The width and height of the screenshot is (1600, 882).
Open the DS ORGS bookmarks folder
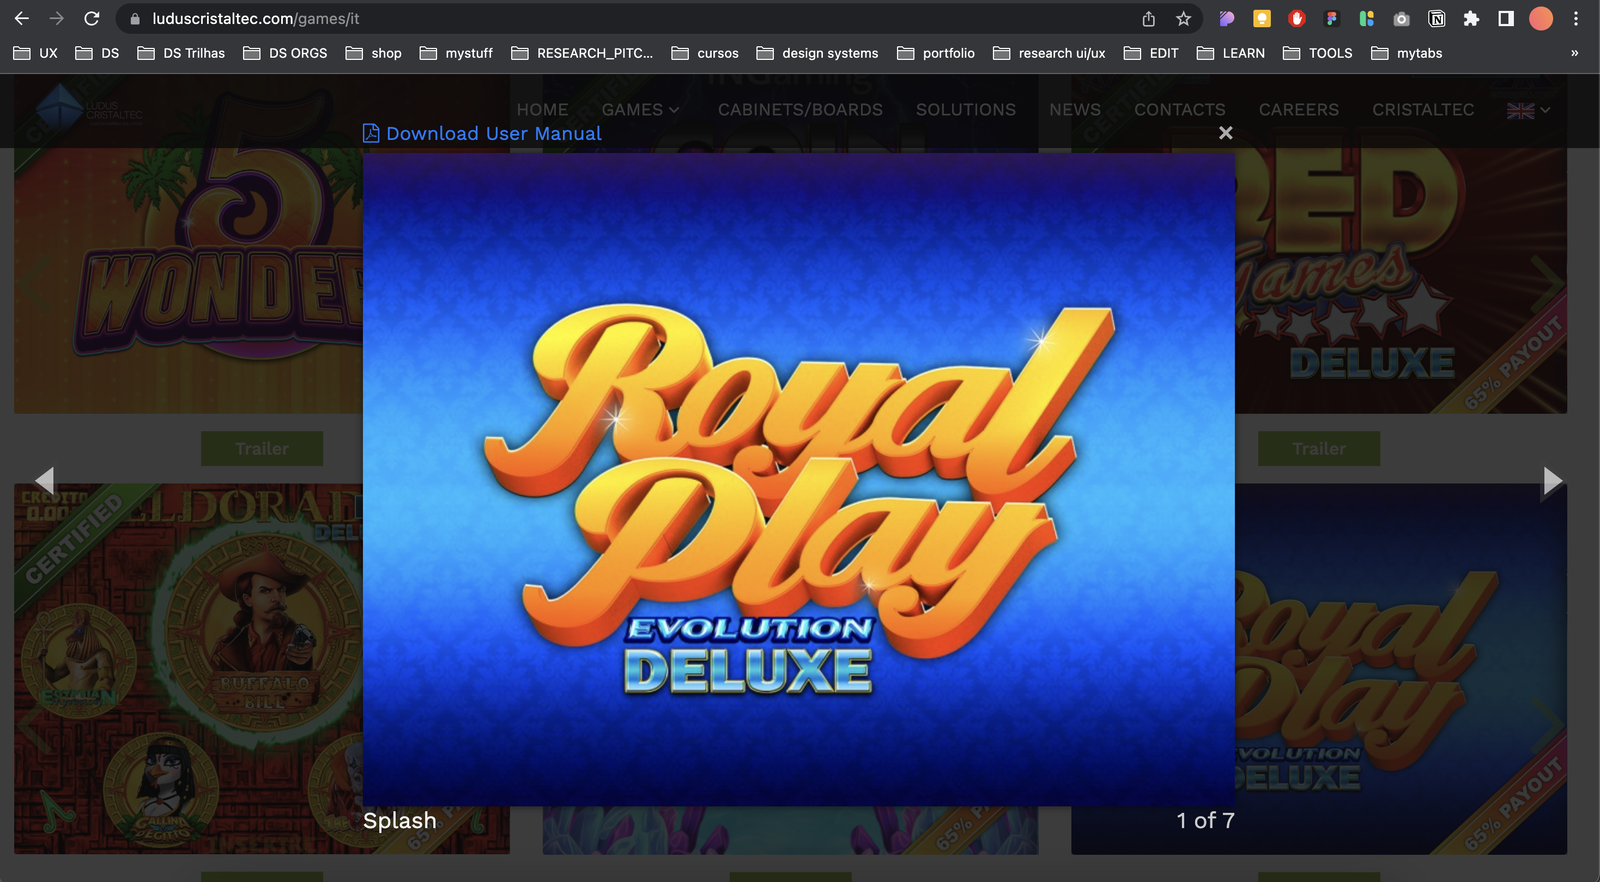[285, 53]
